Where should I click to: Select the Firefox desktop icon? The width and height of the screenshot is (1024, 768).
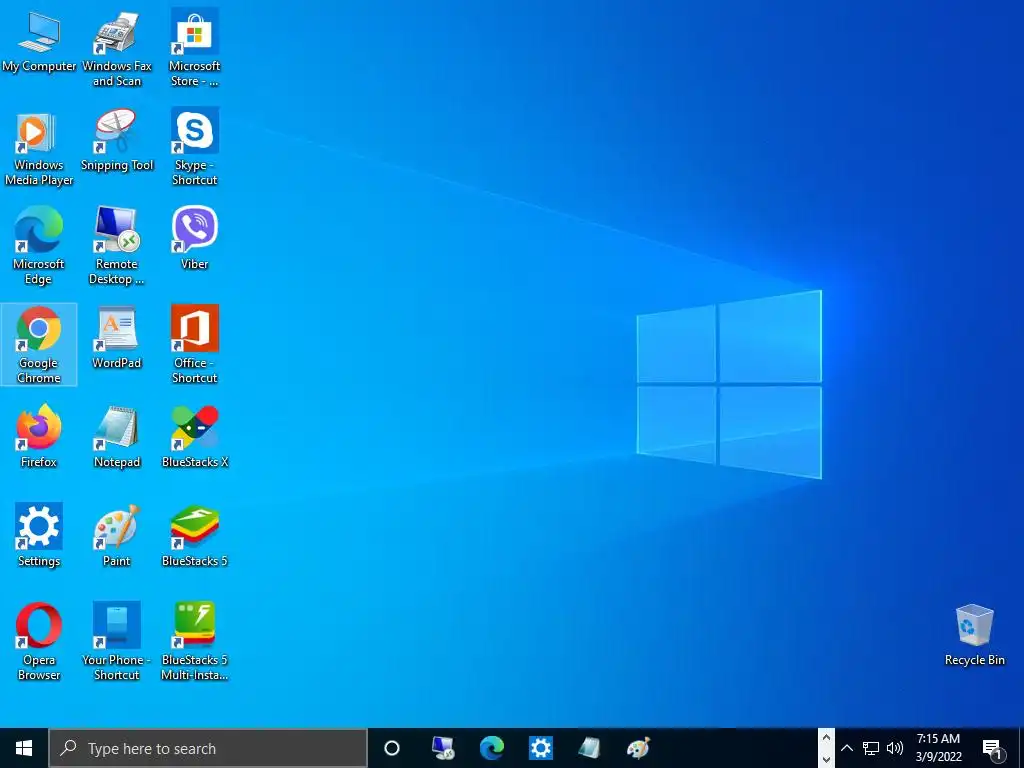tap(39, 436)
